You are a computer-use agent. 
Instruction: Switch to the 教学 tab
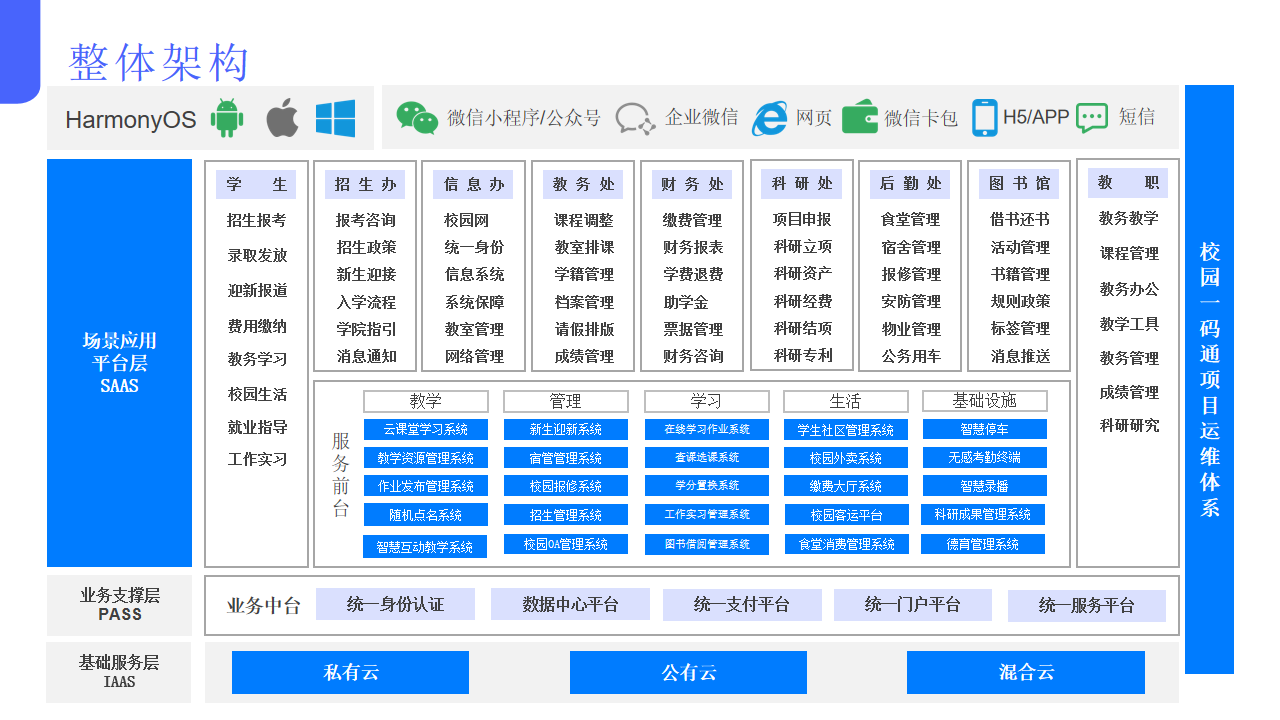pyautogui.click(x=426, y=401)
